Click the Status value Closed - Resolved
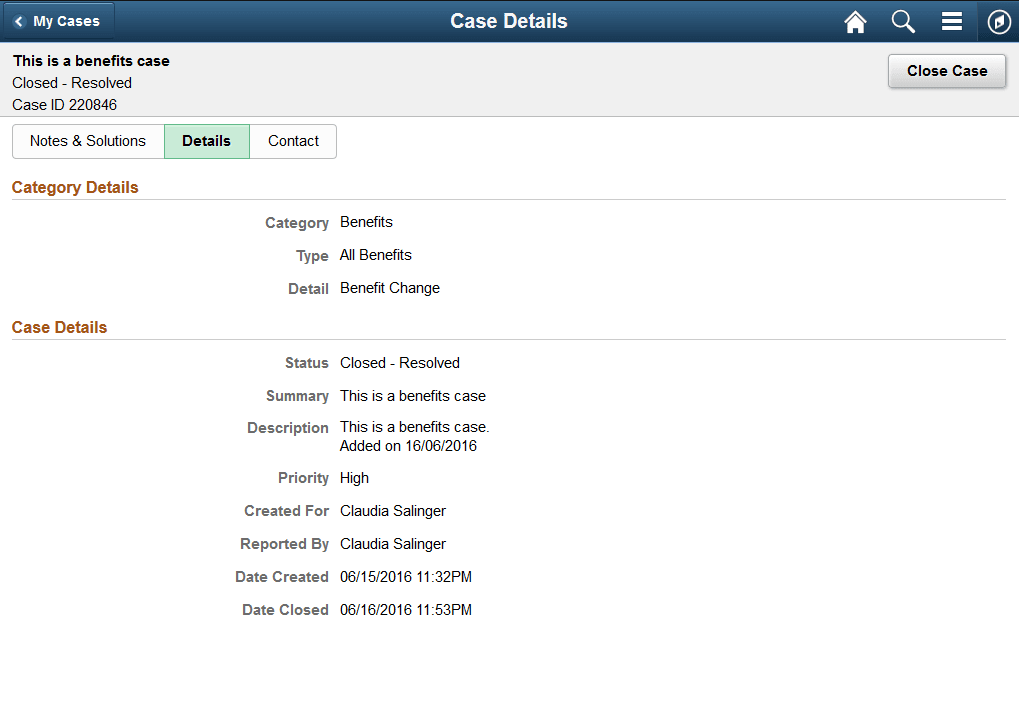Image resolution: width=1019 pixels, height=709 pixels. tap(400, 363)
